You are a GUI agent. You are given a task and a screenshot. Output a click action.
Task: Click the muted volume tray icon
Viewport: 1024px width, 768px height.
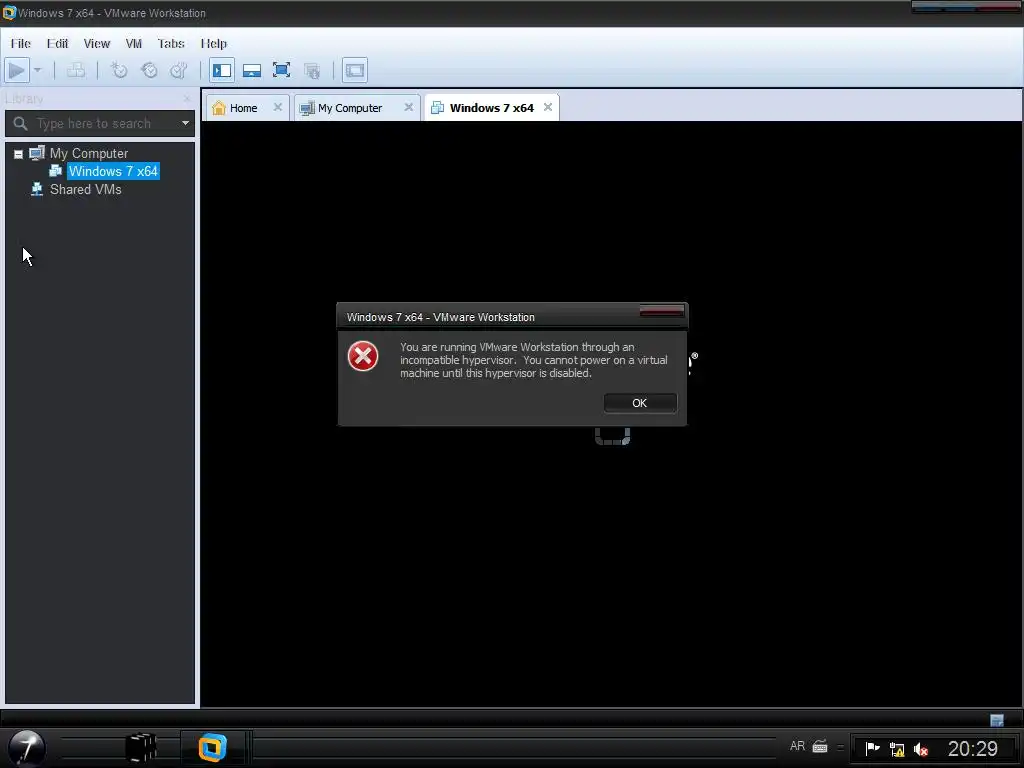[x=921, y=749]
